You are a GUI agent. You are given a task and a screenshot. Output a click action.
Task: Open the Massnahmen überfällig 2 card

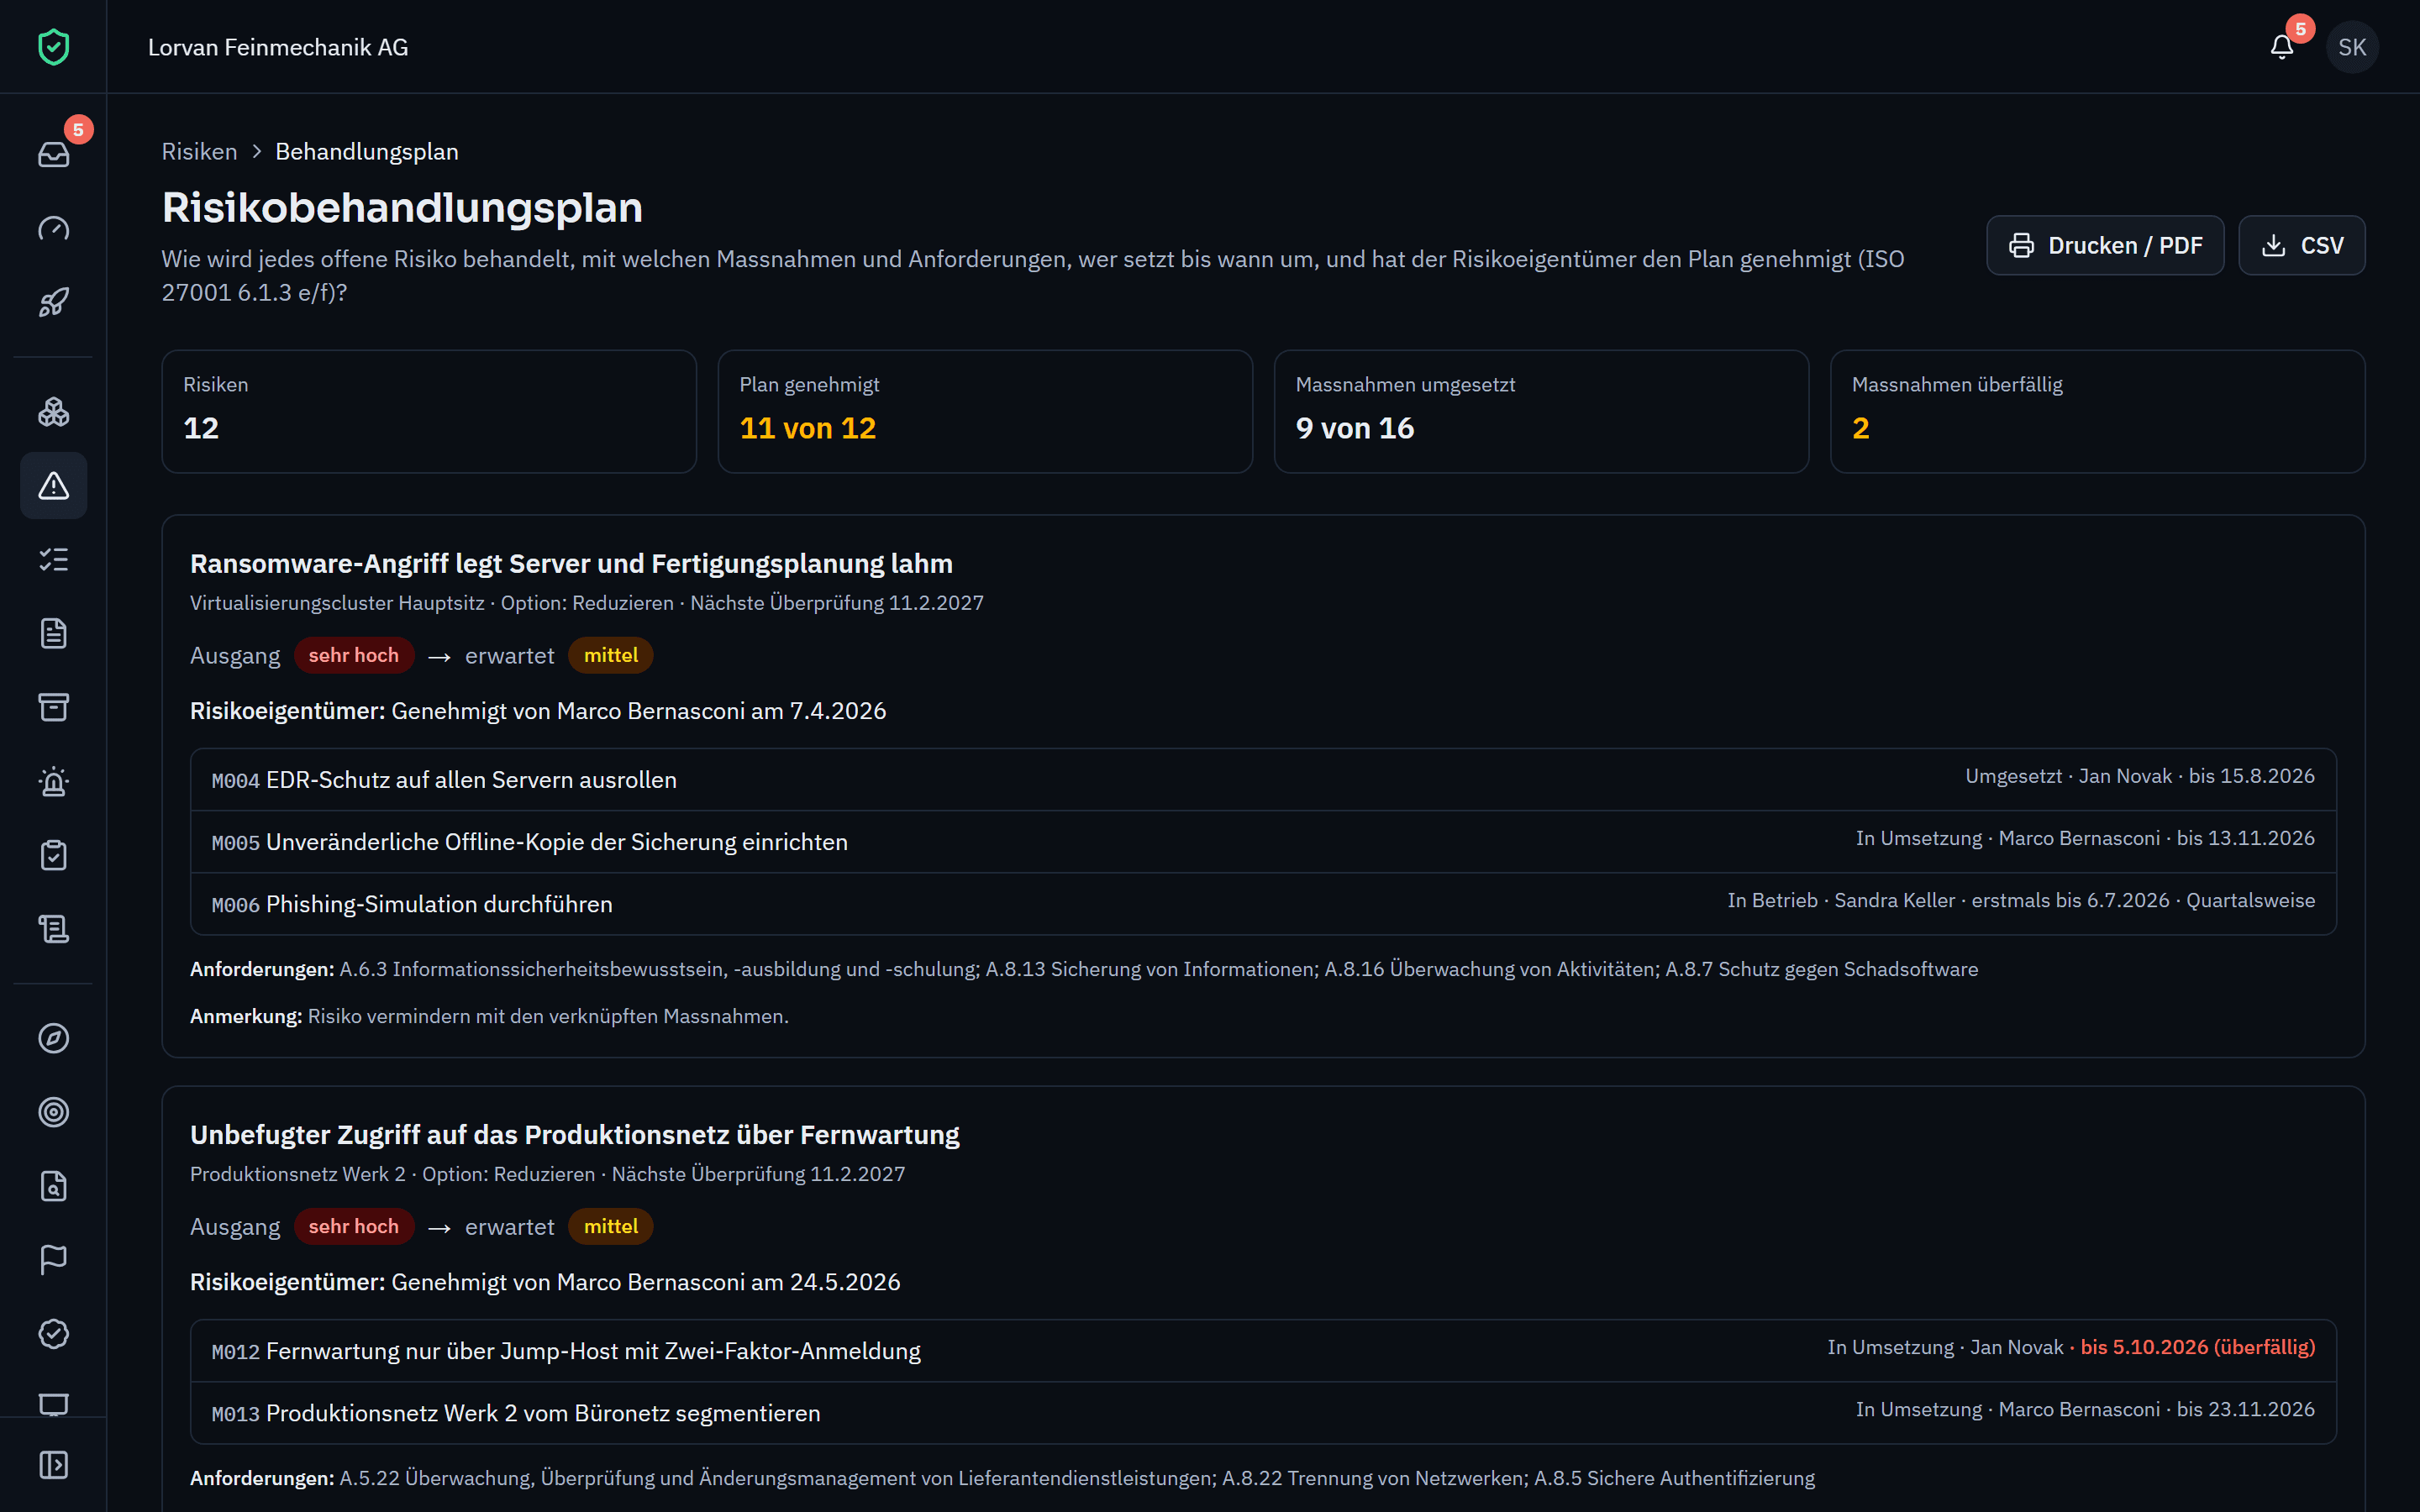2097,411
